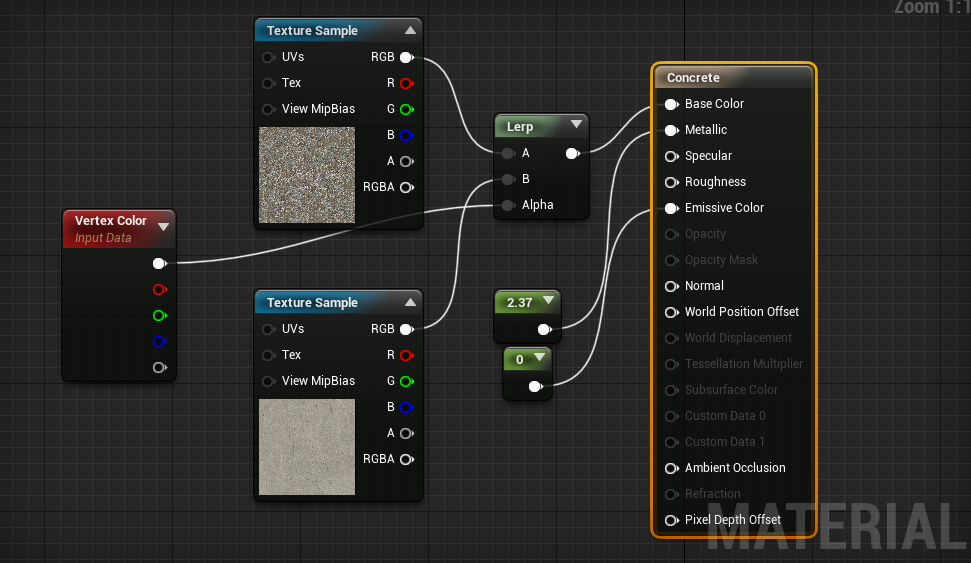The image size is (971, 563).
Task: Click the blue B output pin of the bottom Texture Sample
Action: (x=407, y=407)
